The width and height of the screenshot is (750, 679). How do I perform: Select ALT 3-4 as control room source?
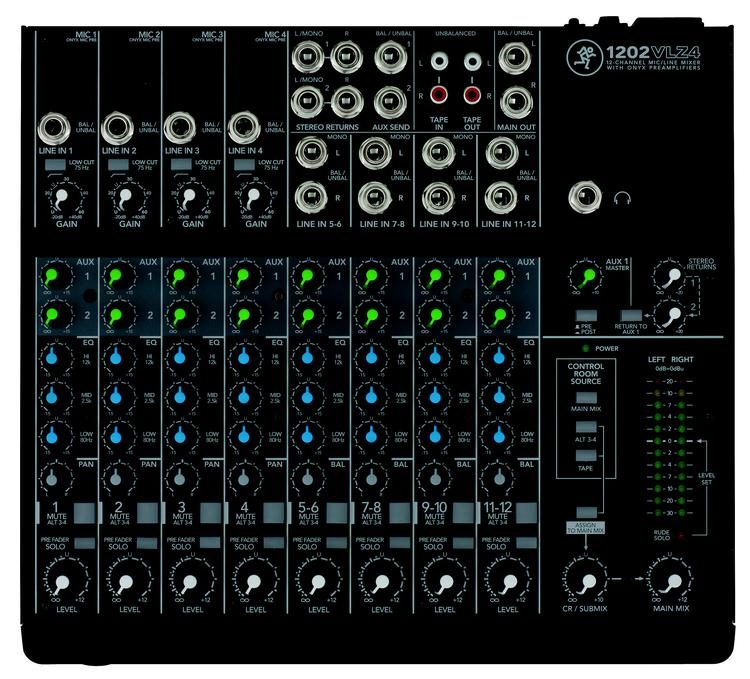coord(586,427)
